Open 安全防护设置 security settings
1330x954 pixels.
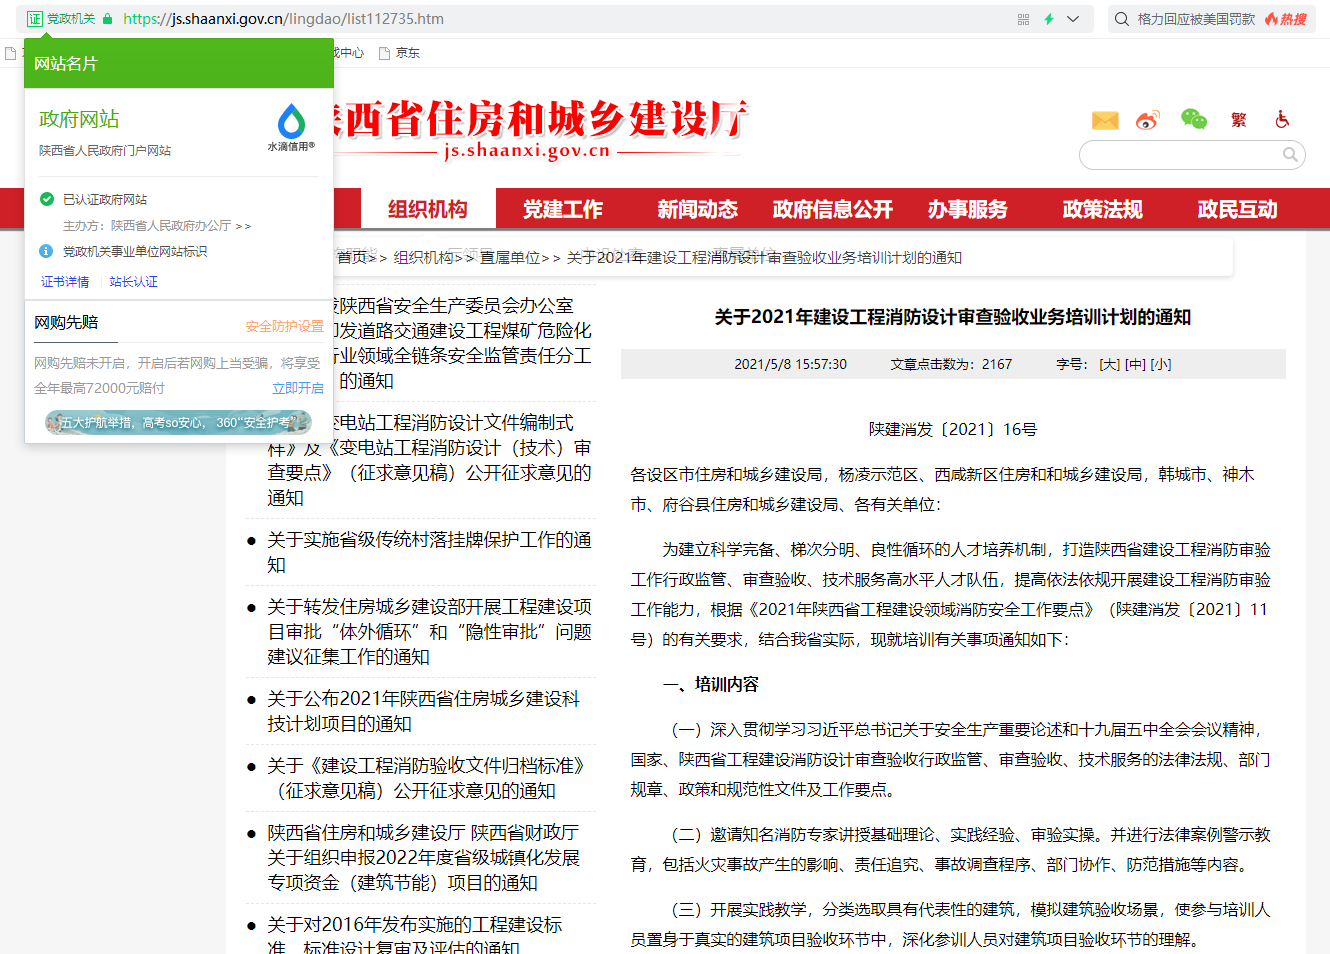284,326
